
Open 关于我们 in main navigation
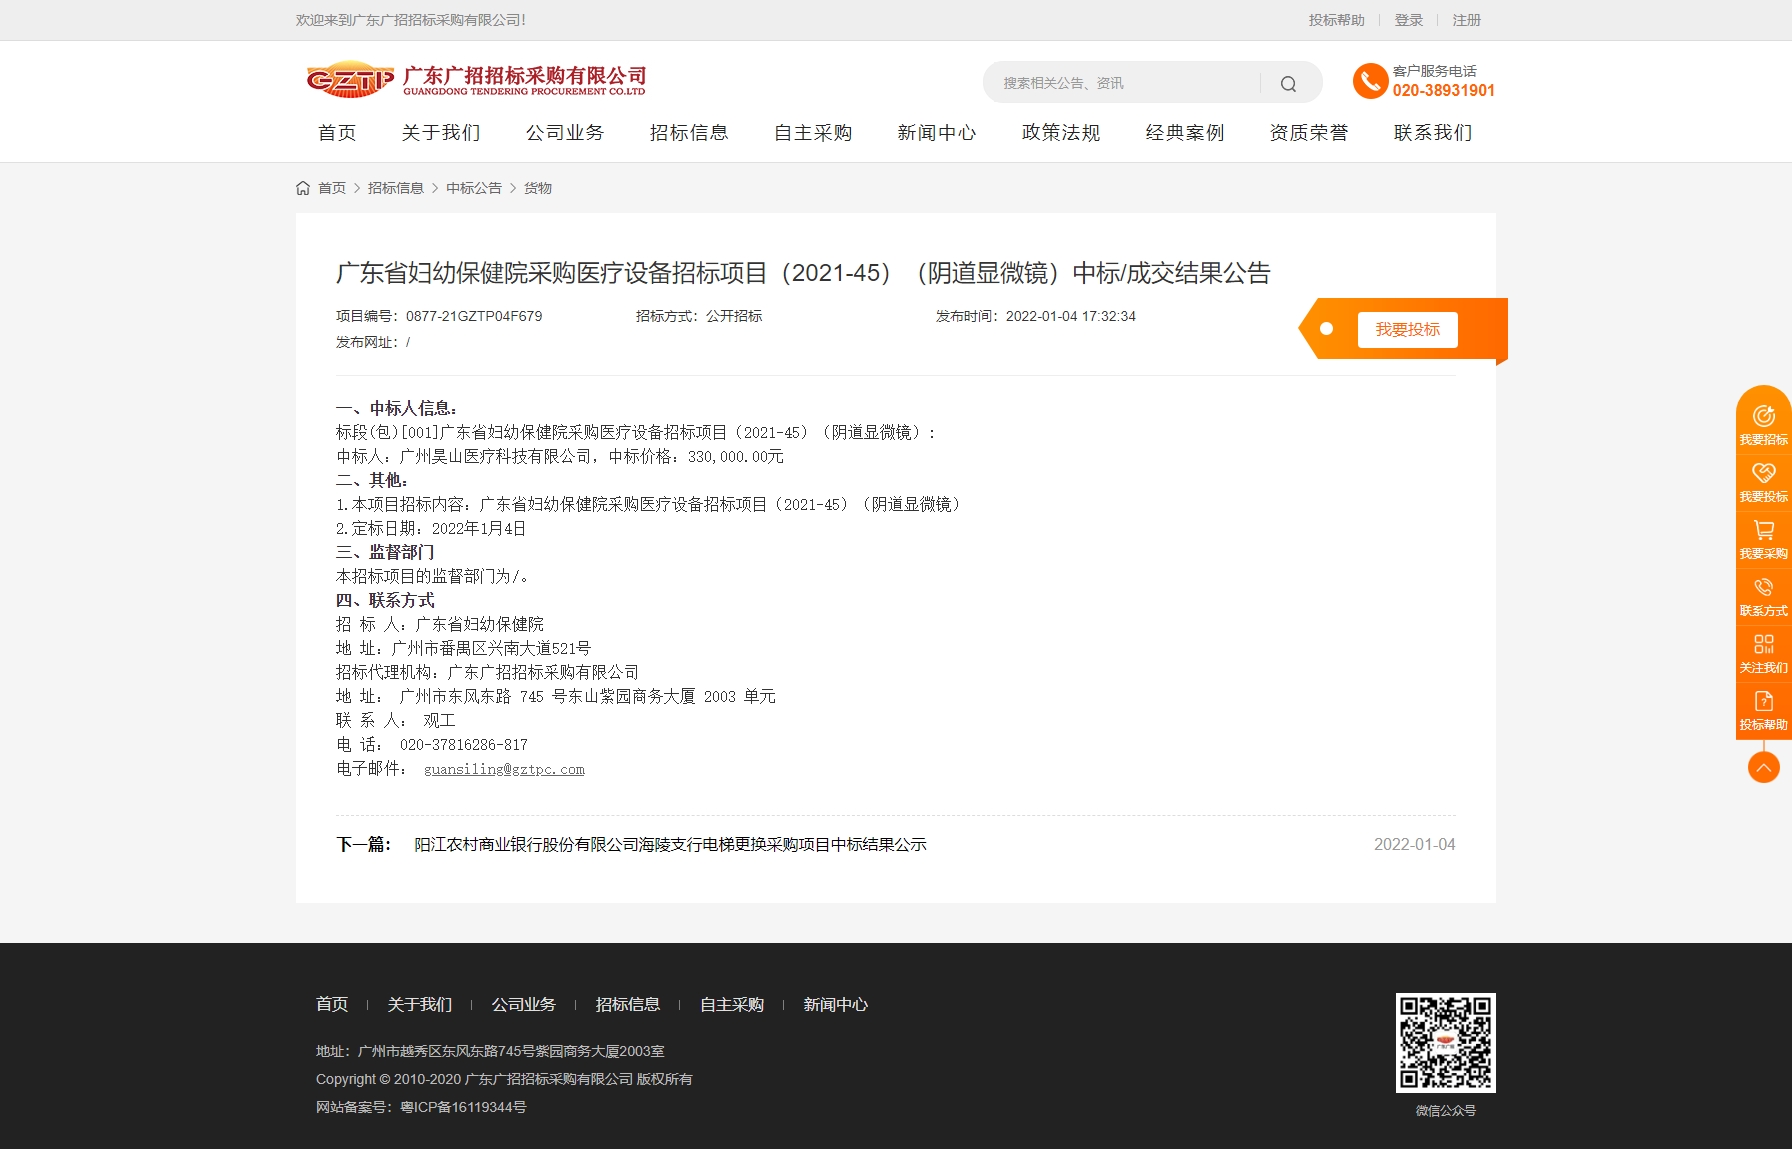coord(441,133)
